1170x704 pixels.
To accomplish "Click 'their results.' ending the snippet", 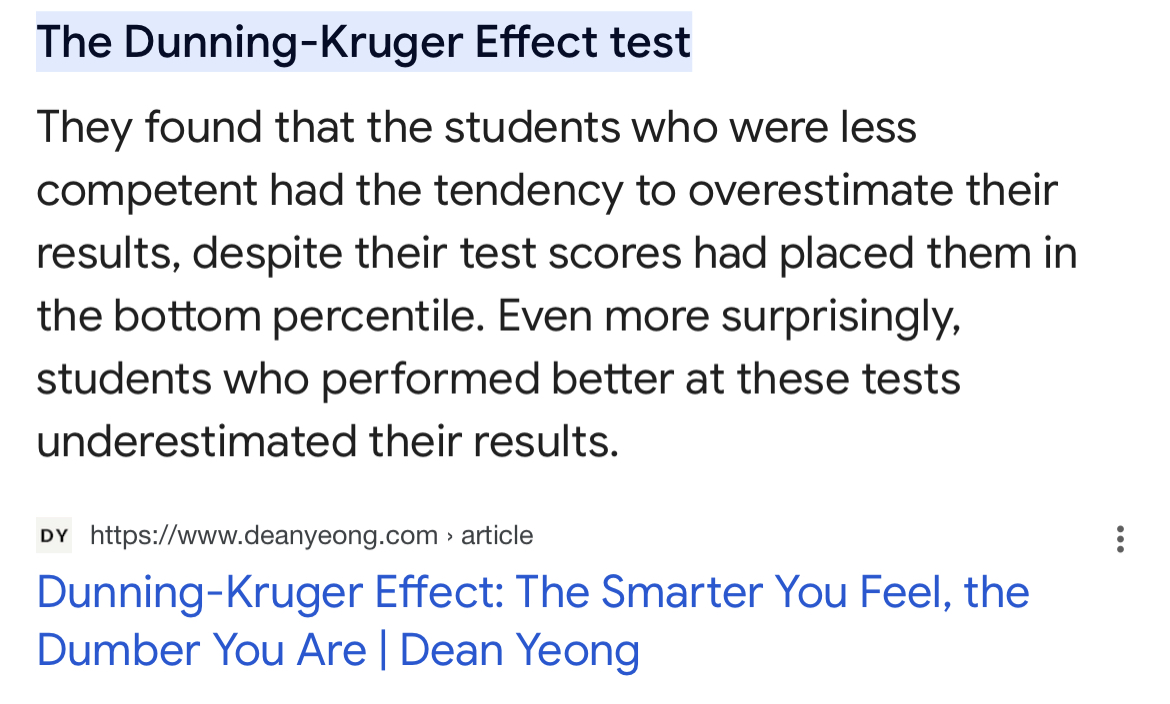I will point(494,440).
